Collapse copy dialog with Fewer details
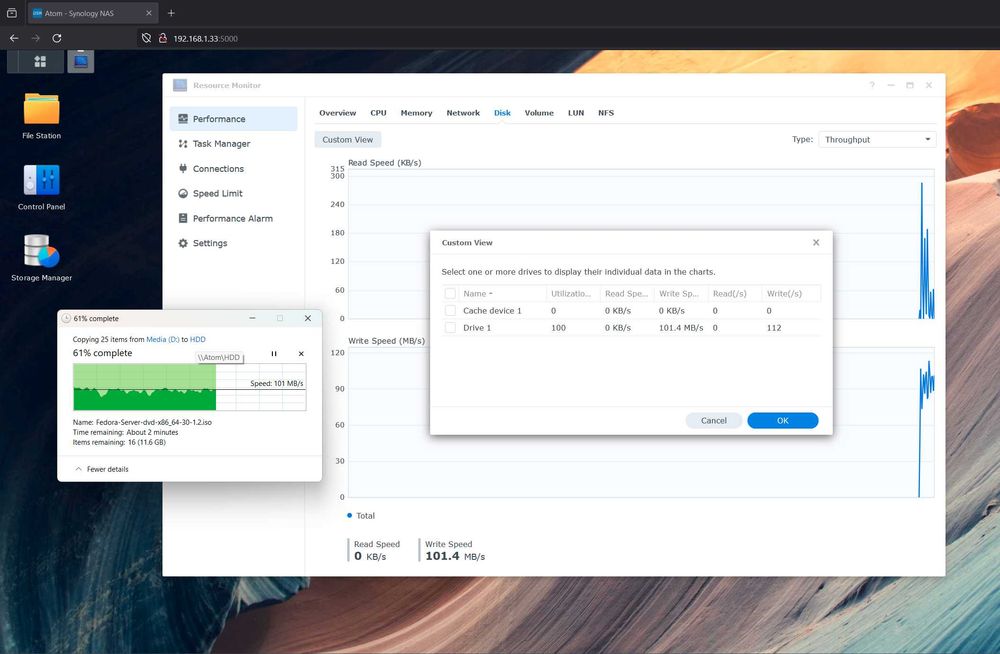Image resolution: width=1000 pixels, height=654 pixels. pos(102,469)
